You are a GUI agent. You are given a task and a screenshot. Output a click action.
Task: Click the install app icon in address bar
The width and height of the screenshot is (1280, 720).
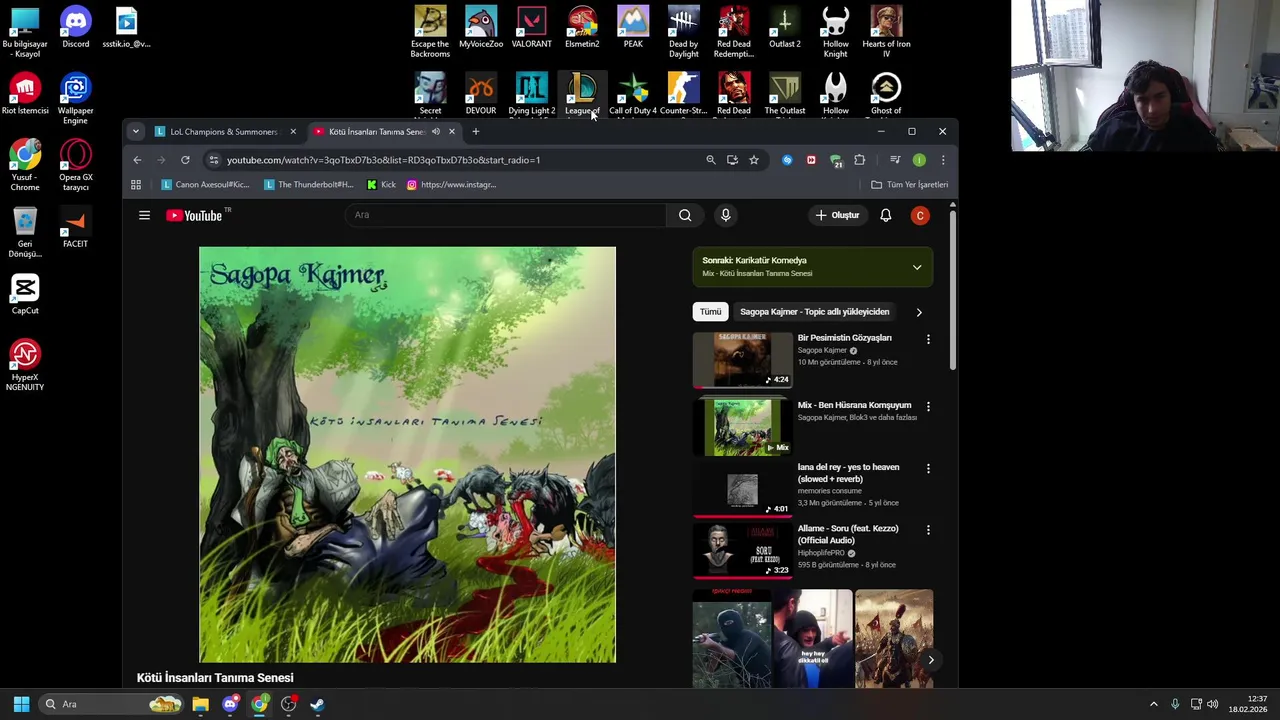pyautogui.click(x=732, y=160)
